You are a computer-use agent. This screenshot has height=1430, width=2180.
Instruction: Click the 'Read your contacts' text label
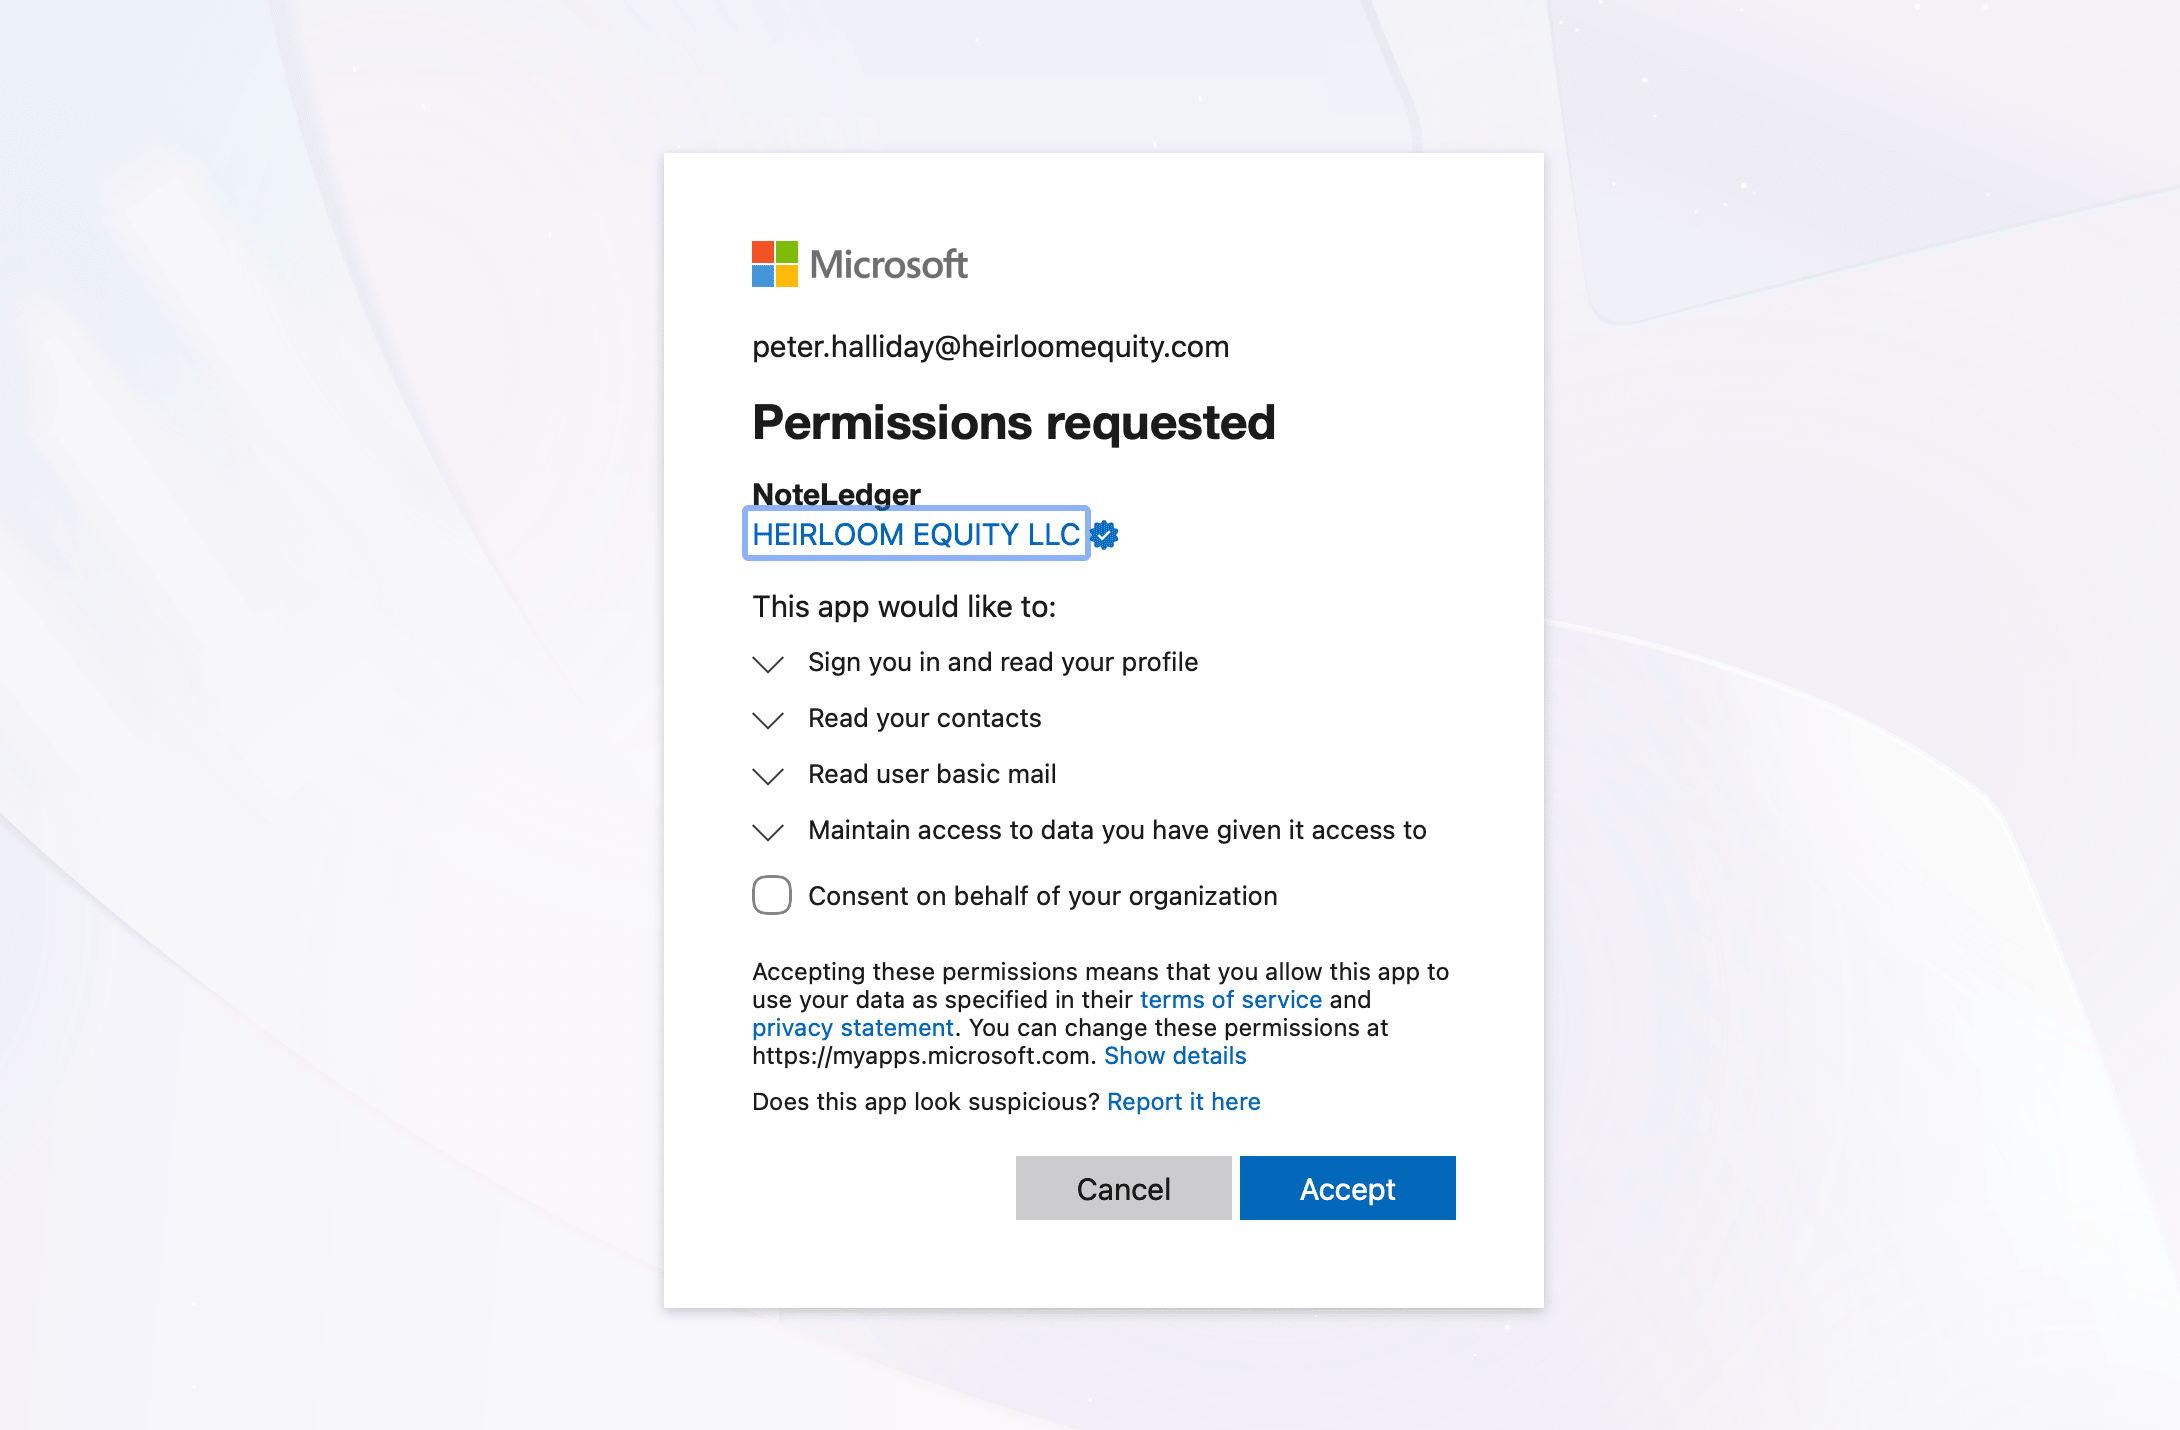tap(925, 718)
